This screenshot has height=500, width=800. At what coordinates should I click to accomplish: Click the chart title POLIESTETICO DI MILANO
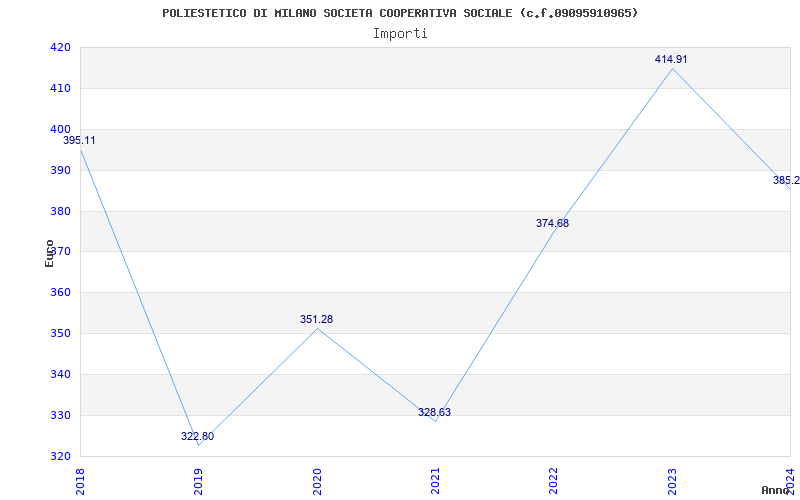click(x=400, y=13)
